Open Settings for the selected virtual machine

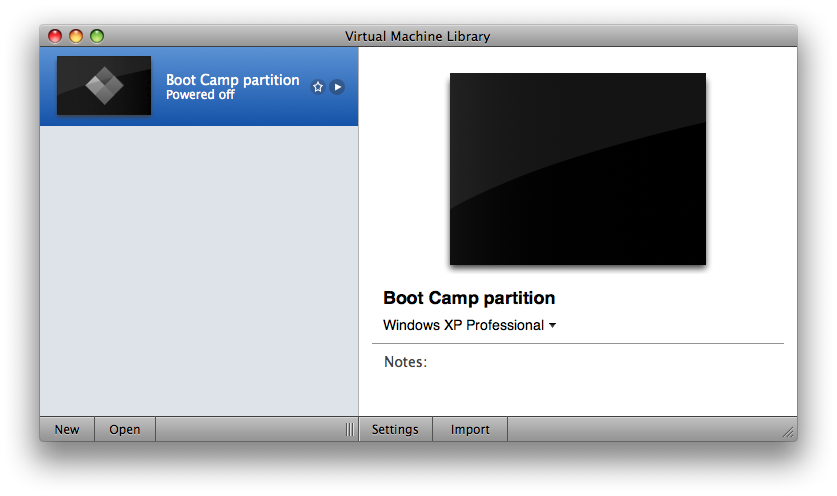(x=395, y=429)
